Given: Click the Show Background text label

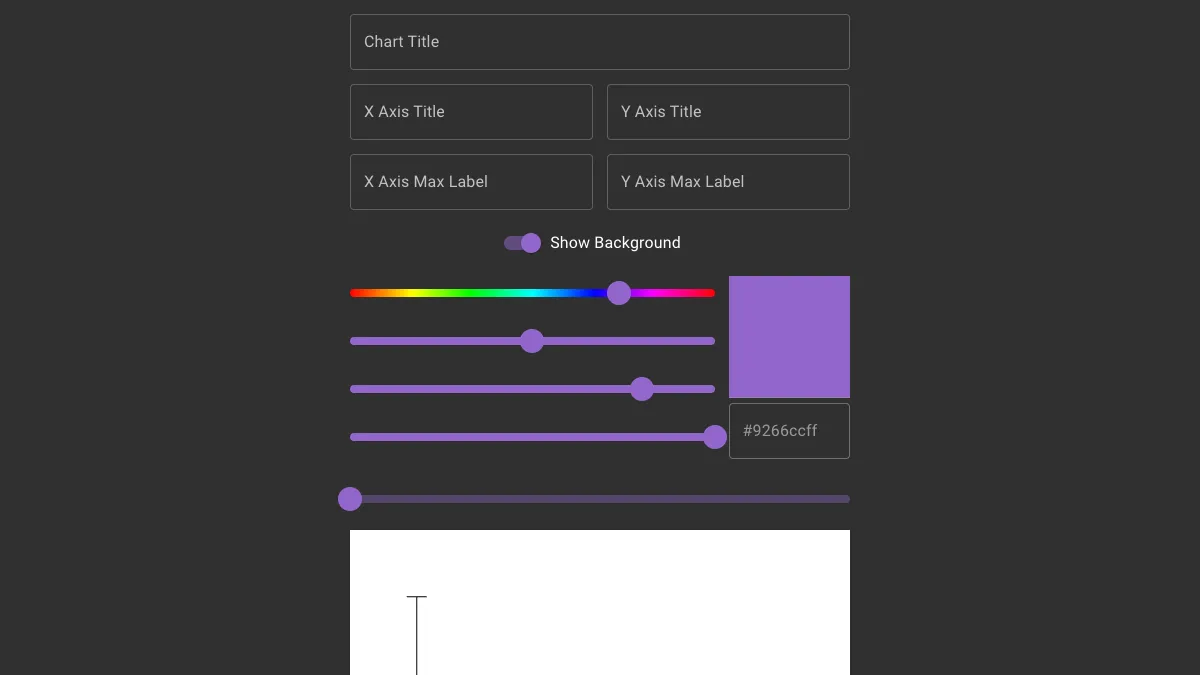Looking at the screenshot, I should [615, 243].
